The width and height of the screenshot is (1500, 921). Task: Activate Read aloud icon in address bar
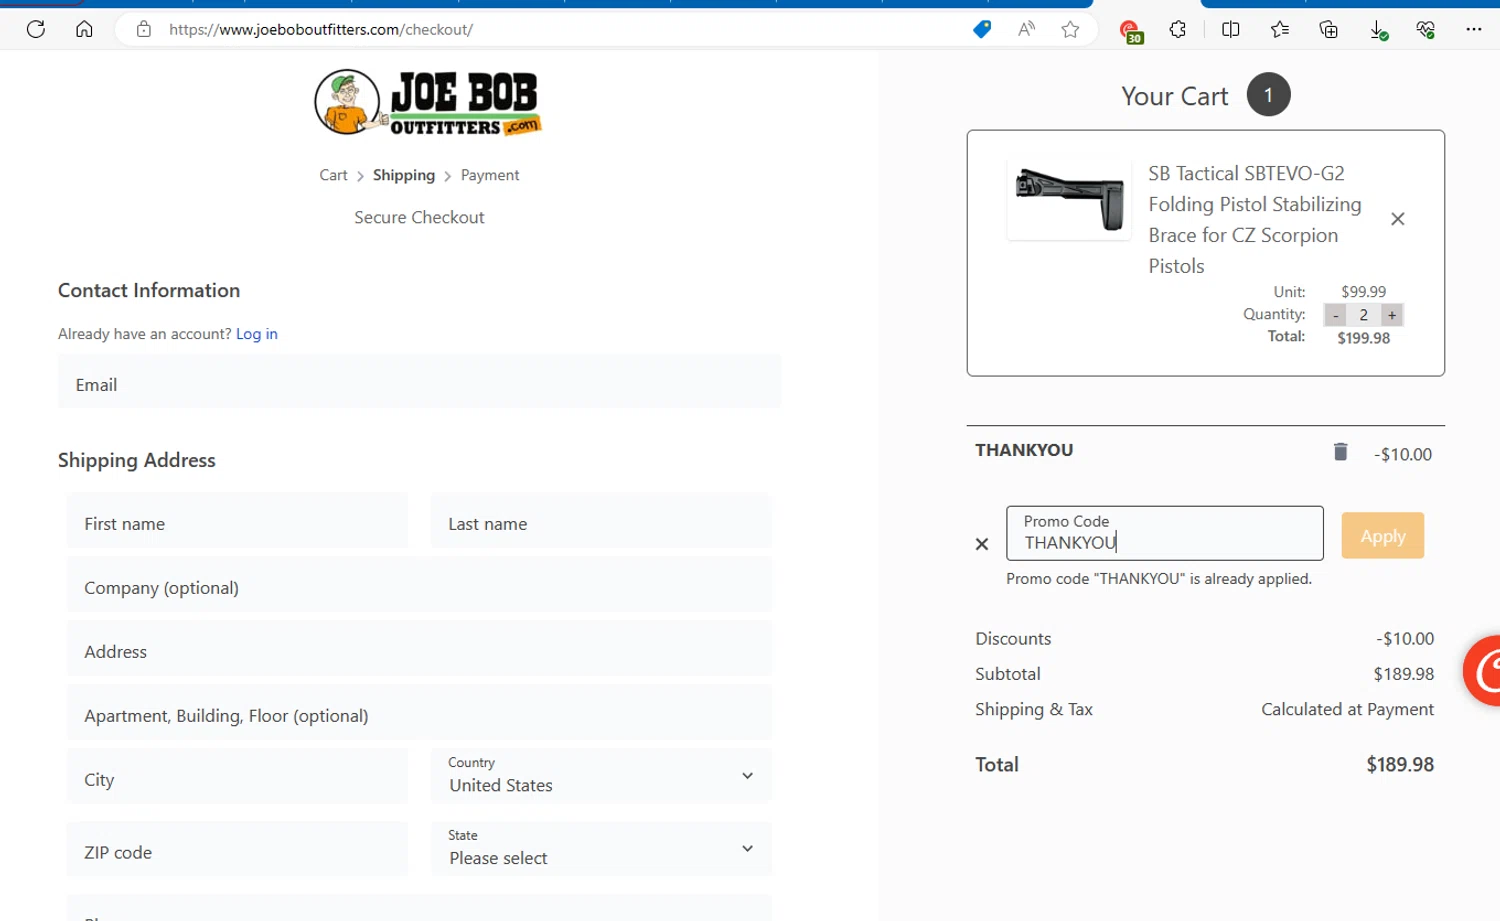[x=1026, y=29]
